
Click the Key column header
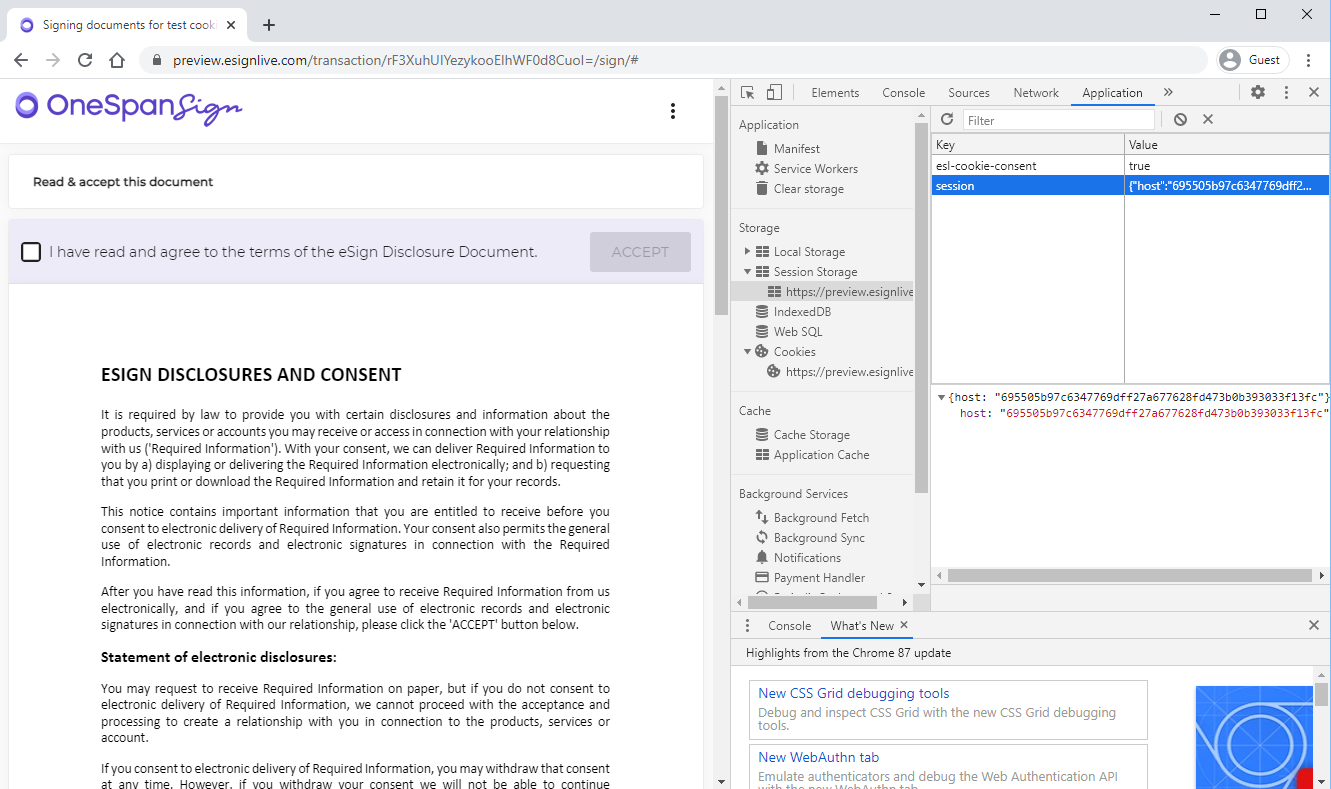[1028, 145]
